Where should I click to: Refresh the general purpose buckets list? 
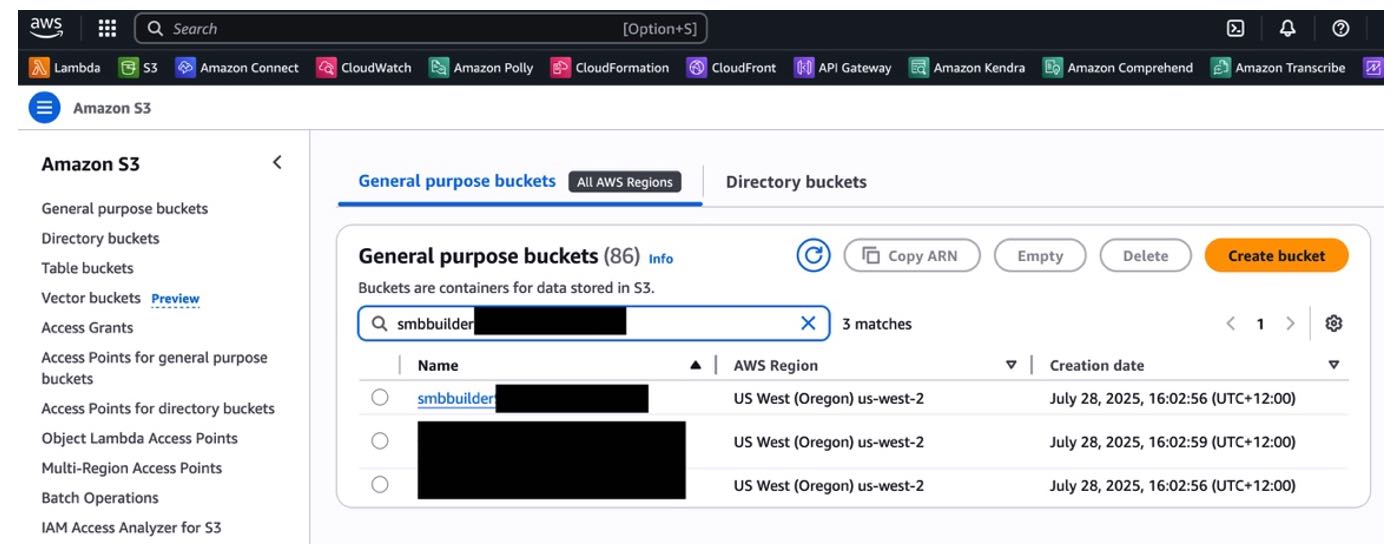coord(813,256)
